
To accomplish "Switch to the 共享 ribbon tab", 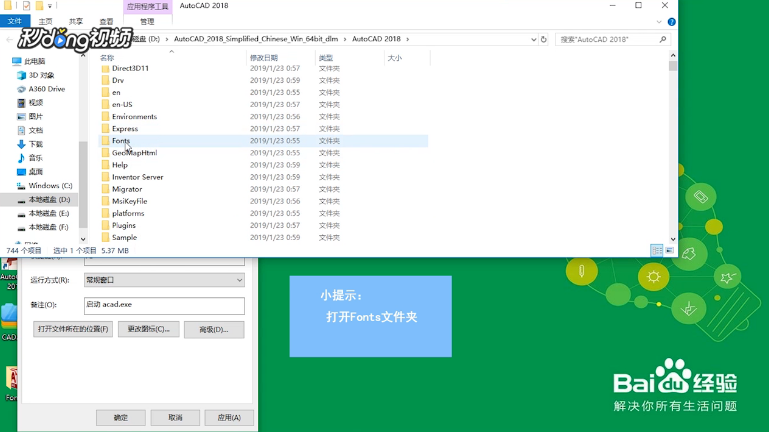I will click(x=76, y=22).
